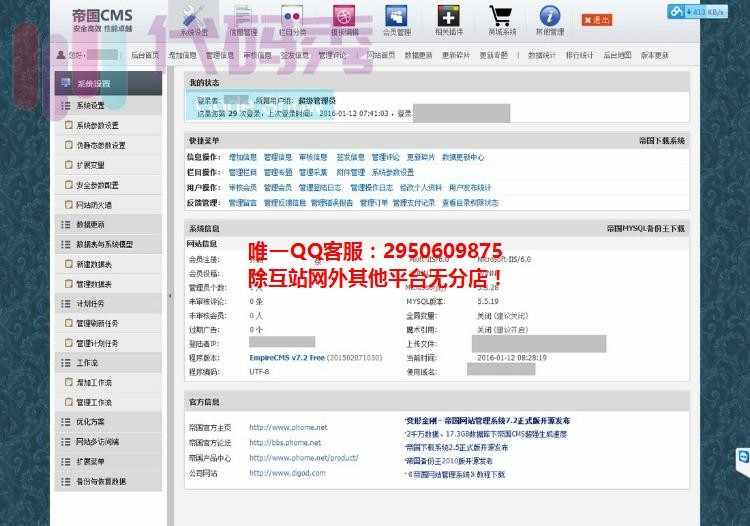Open 数据统计 in navigation bar

coord(541,55)
